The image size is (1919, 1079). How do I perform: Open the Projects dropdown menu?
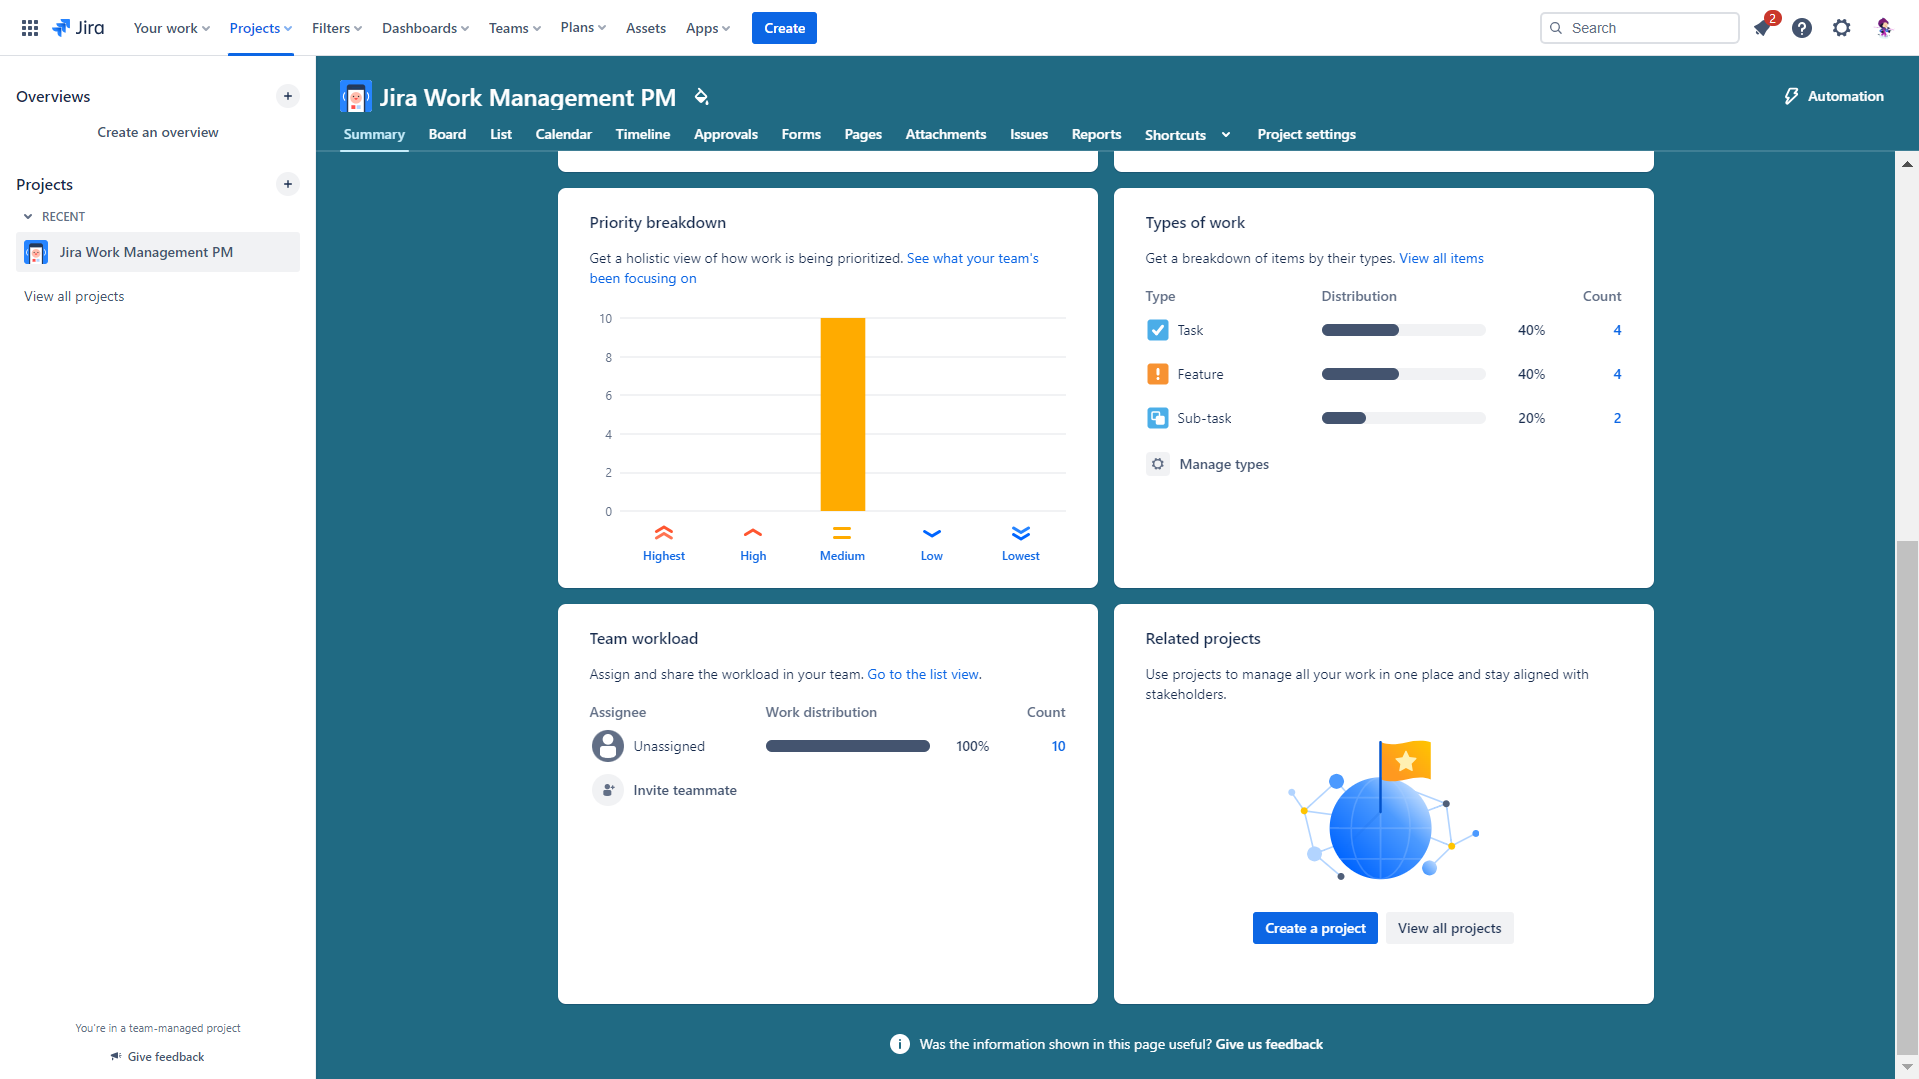pos(261,28)
